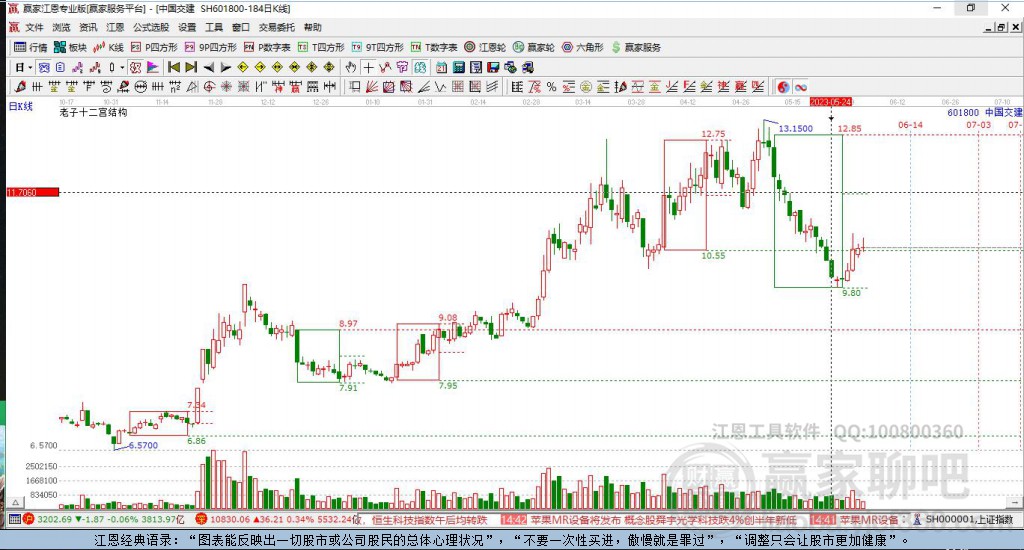
Task: Click the 行情 market quotes toolbar button
Action: [x=31, y=47]
